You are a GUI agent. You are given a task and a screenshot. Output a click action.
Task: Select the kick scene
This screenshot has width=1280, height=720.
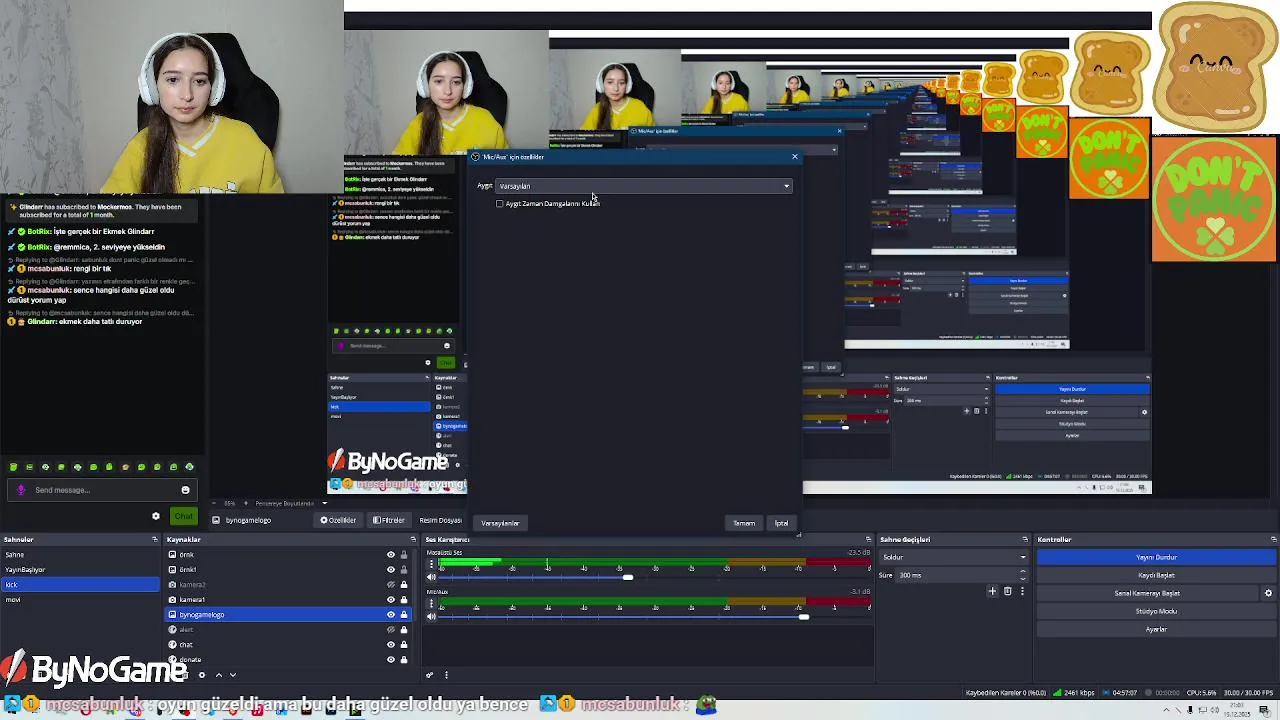click(80, 584)
